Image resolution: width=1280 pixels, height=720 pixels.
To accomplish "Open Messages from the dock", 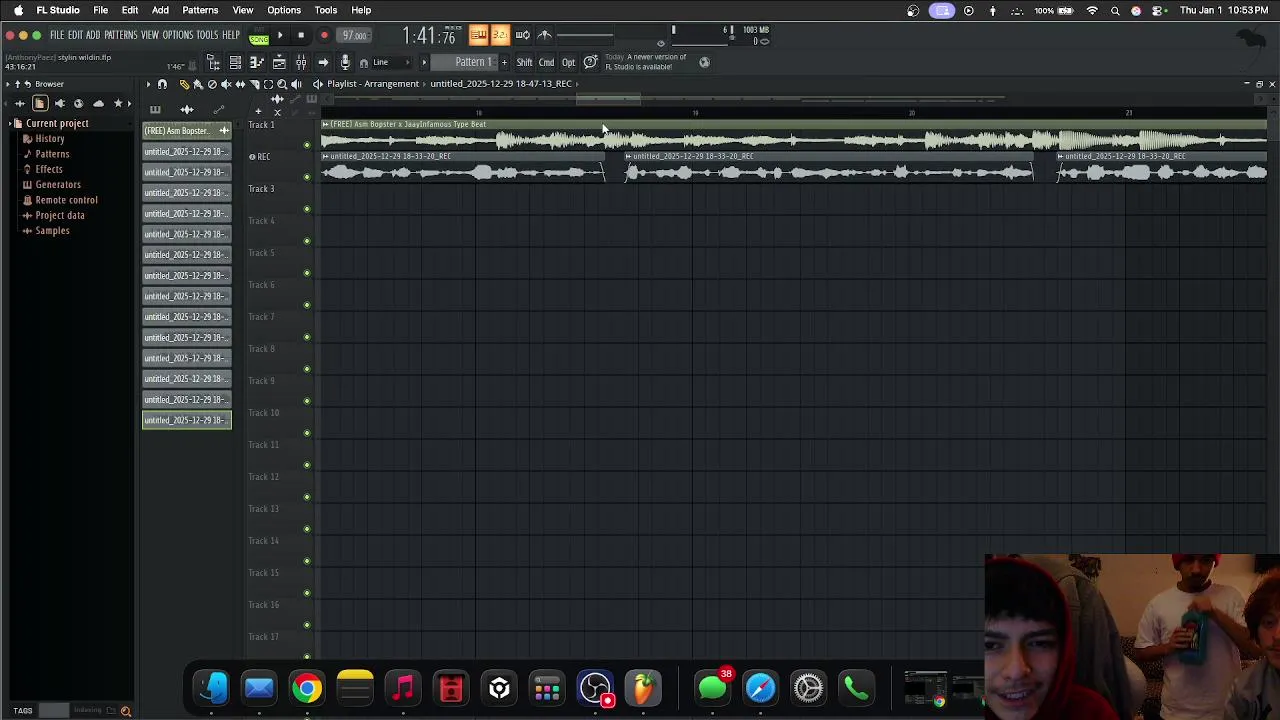I will point(712,688).
